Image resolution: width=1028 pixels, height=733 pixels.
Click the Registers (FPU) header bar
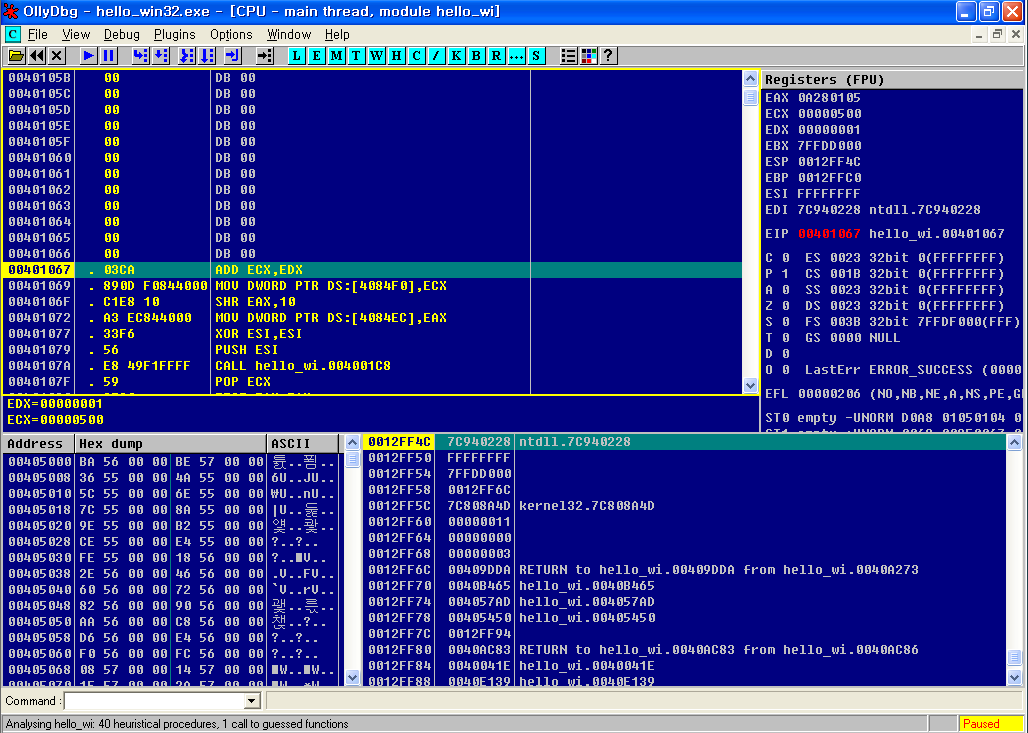890,79
